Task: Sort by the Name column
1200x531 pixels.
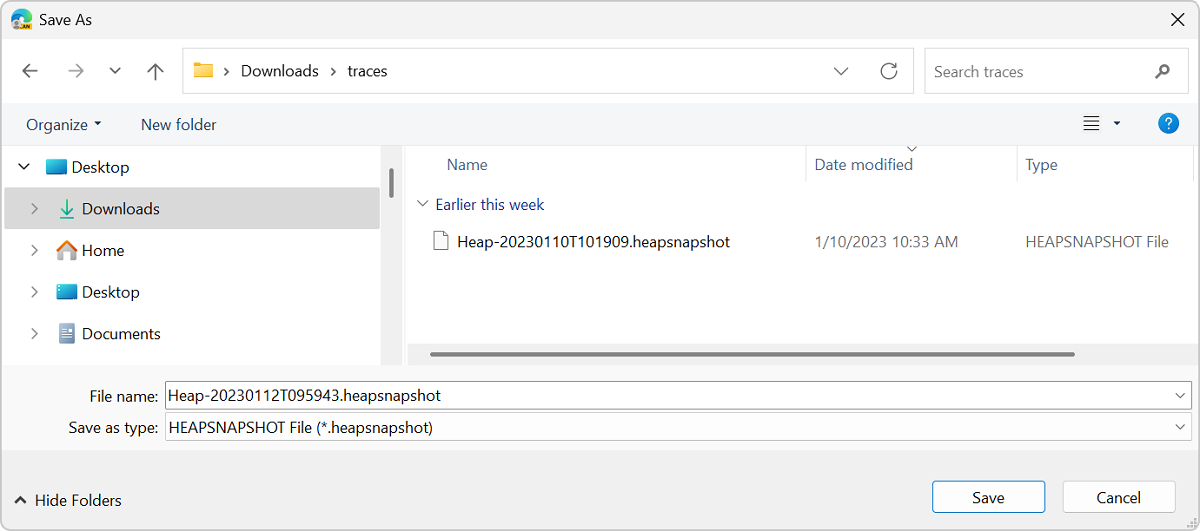Action: pyautogui.click(x=467, y=165)
